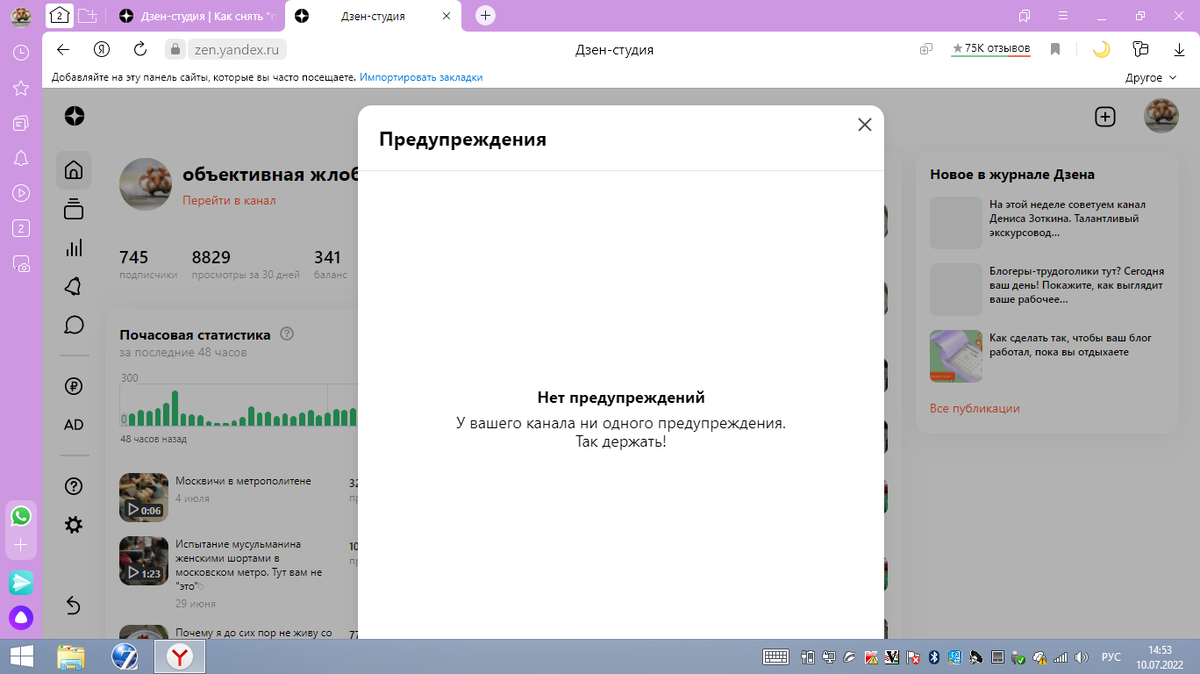
Task: Expand the Другое bookmarks dropdown
Action: pos(1150,77)
